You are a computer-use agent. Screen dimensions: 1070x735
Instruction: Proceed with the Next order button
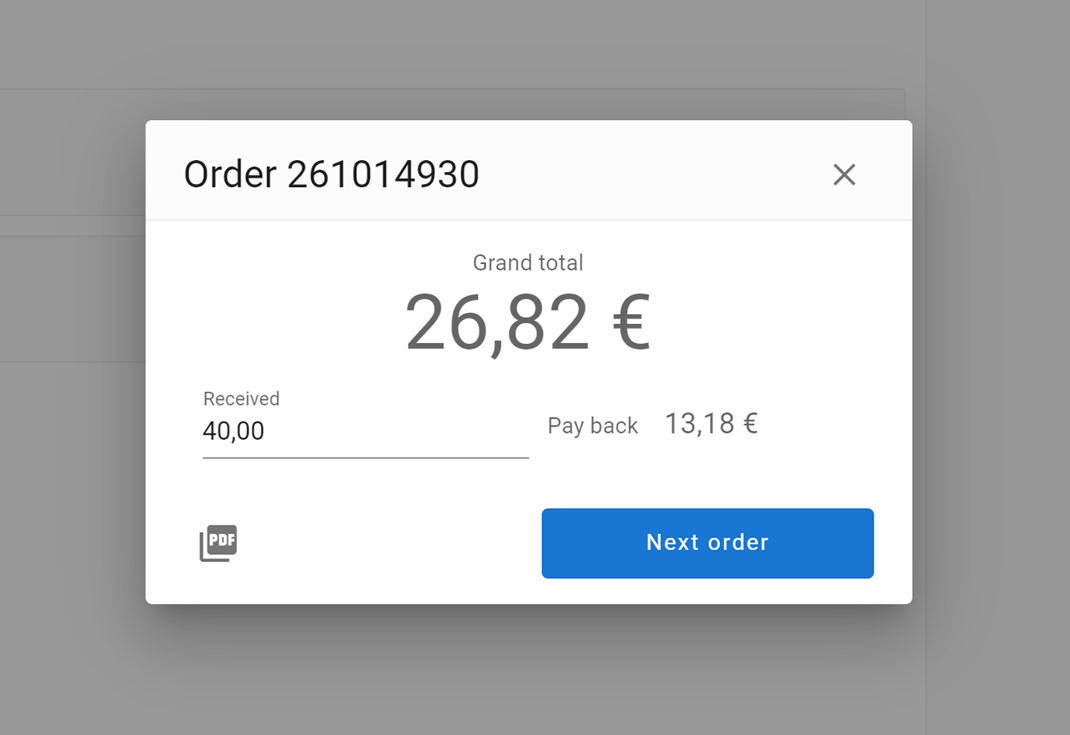click(x=707, y=543)
